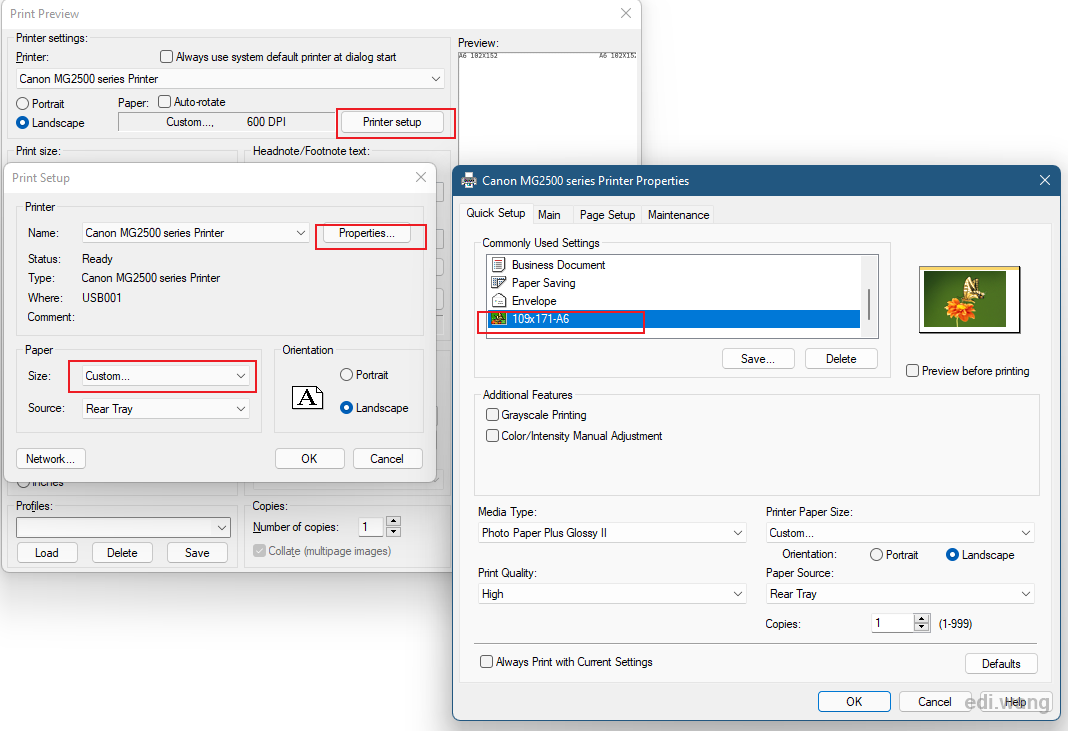Click Delete in Commonly Used Settings
Image resolution: width=1068 pixels, height=731 pixels.
841,359
